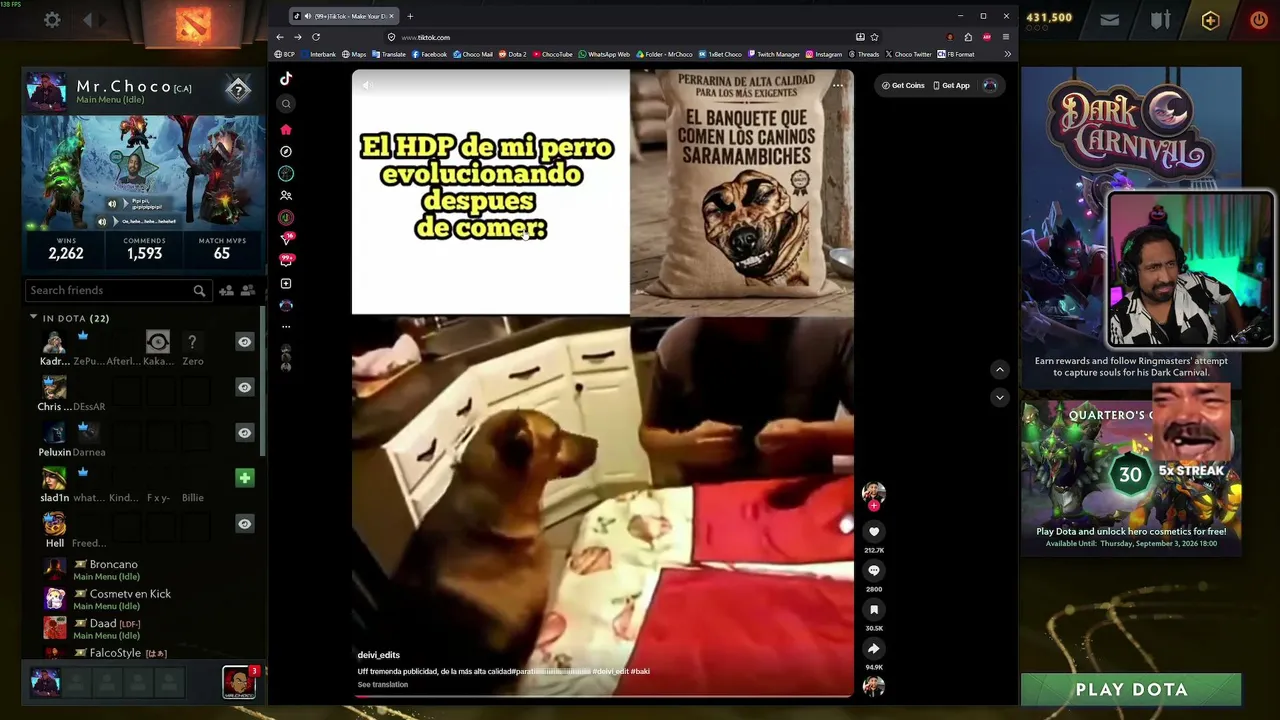Image resolution: width=1280 pixels, height=720 pixels.
Task: Open the video comments bubble icon
Action: [873, 570]
